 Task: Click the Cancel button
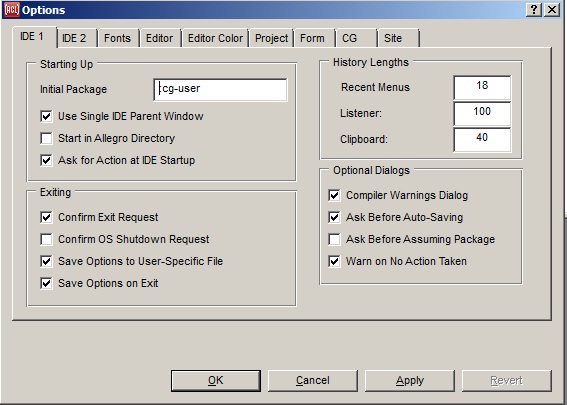tap(313, 380)
